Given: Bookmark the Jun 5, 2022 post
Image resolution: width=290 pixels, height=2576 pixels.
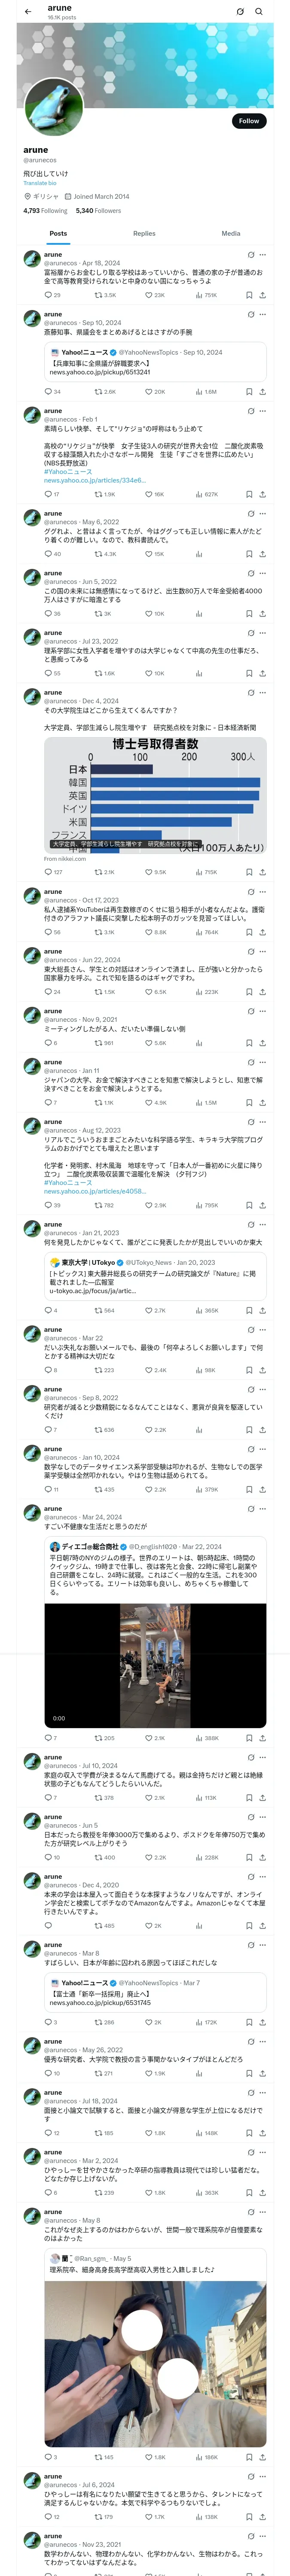Looking at the screenshot, I should coord(249,613).
